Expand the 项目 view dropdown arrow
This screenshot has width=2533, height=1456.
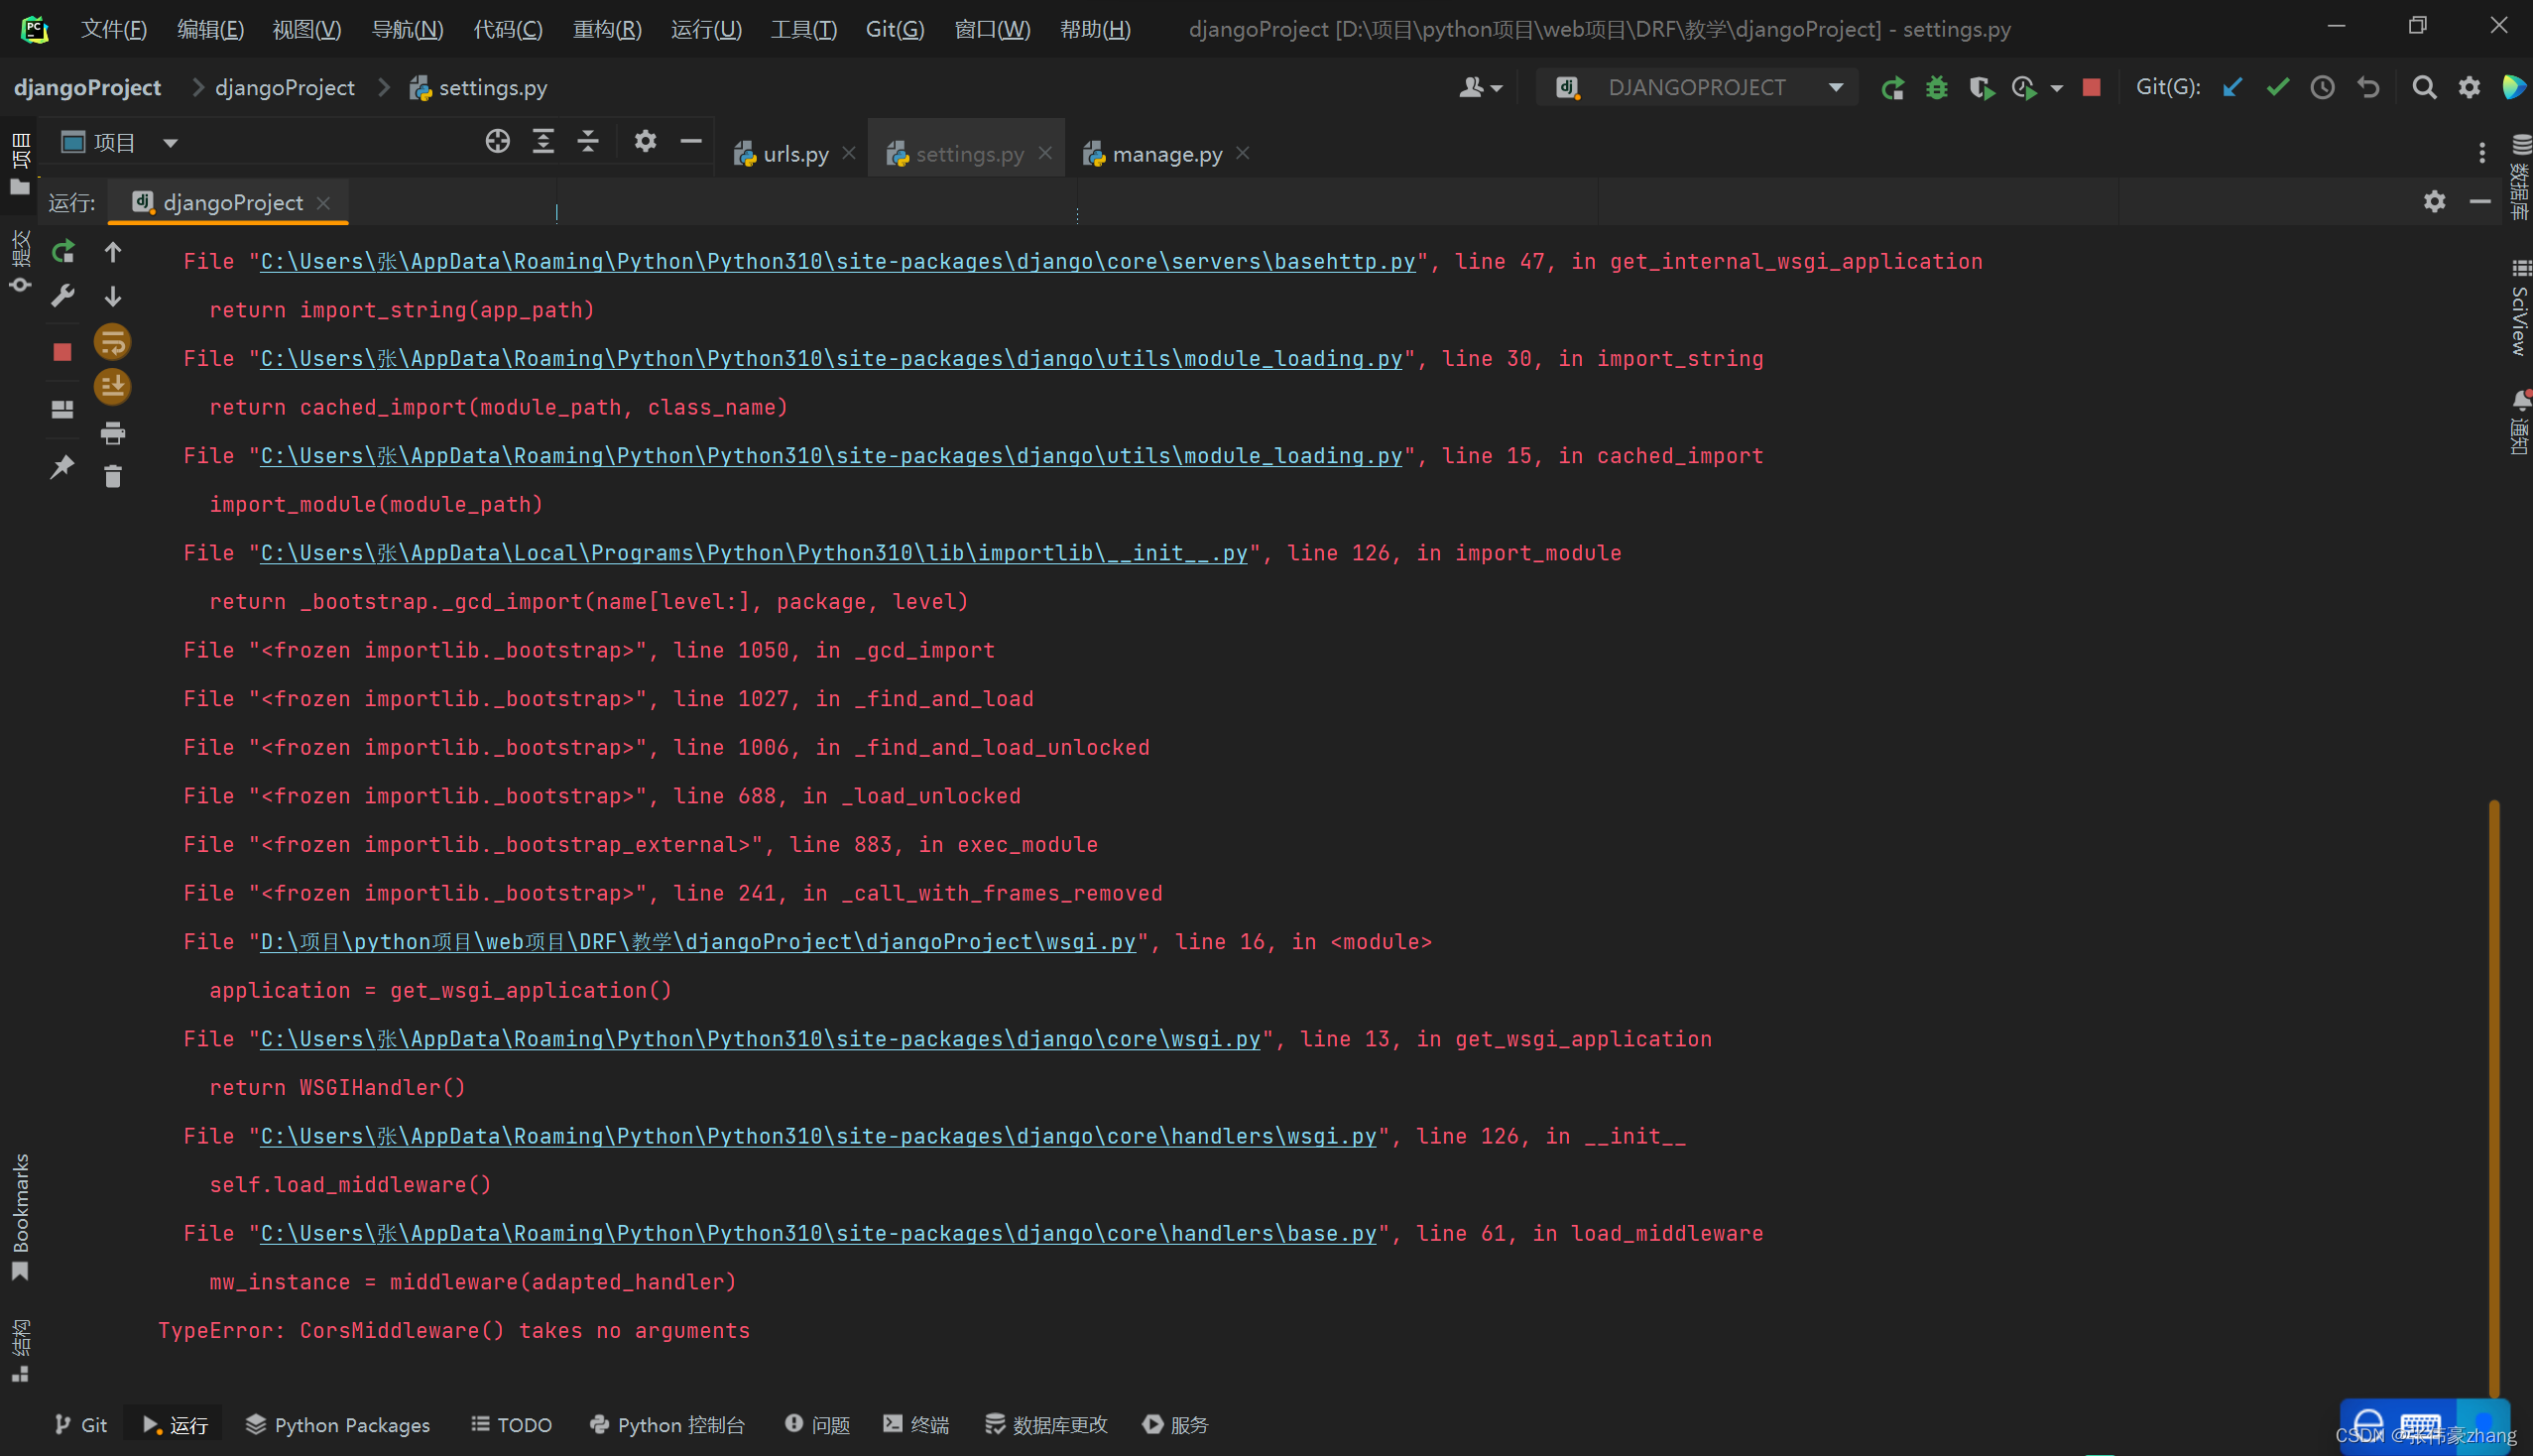coord(170,143)
